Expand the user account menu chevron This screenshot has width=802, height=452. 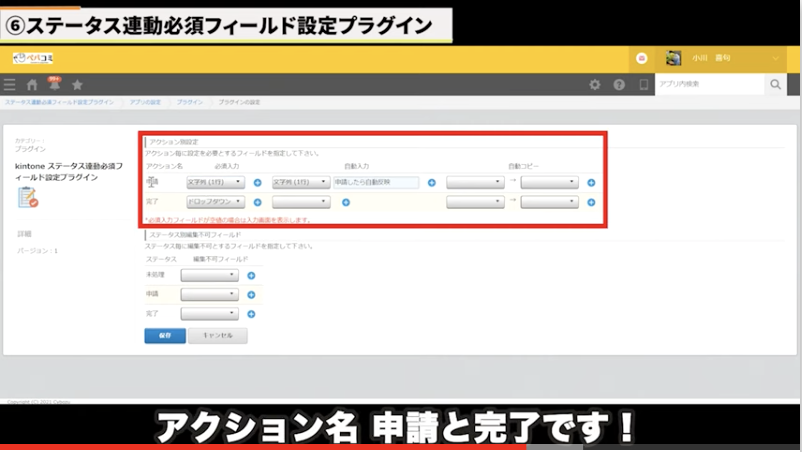[776, 59]
